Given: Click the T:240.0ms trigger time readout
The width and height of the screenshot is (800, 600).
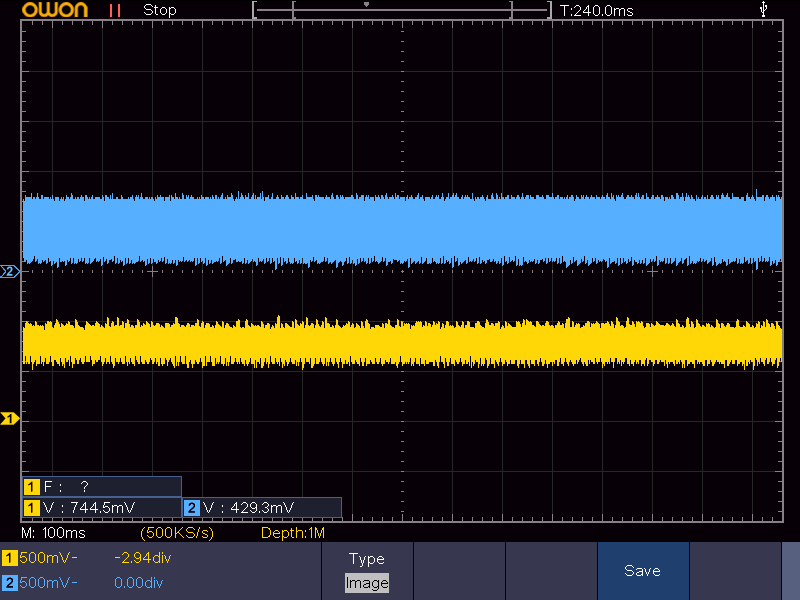Looking at the screenshot, I should pyautogui.click(x=596, y=11).
